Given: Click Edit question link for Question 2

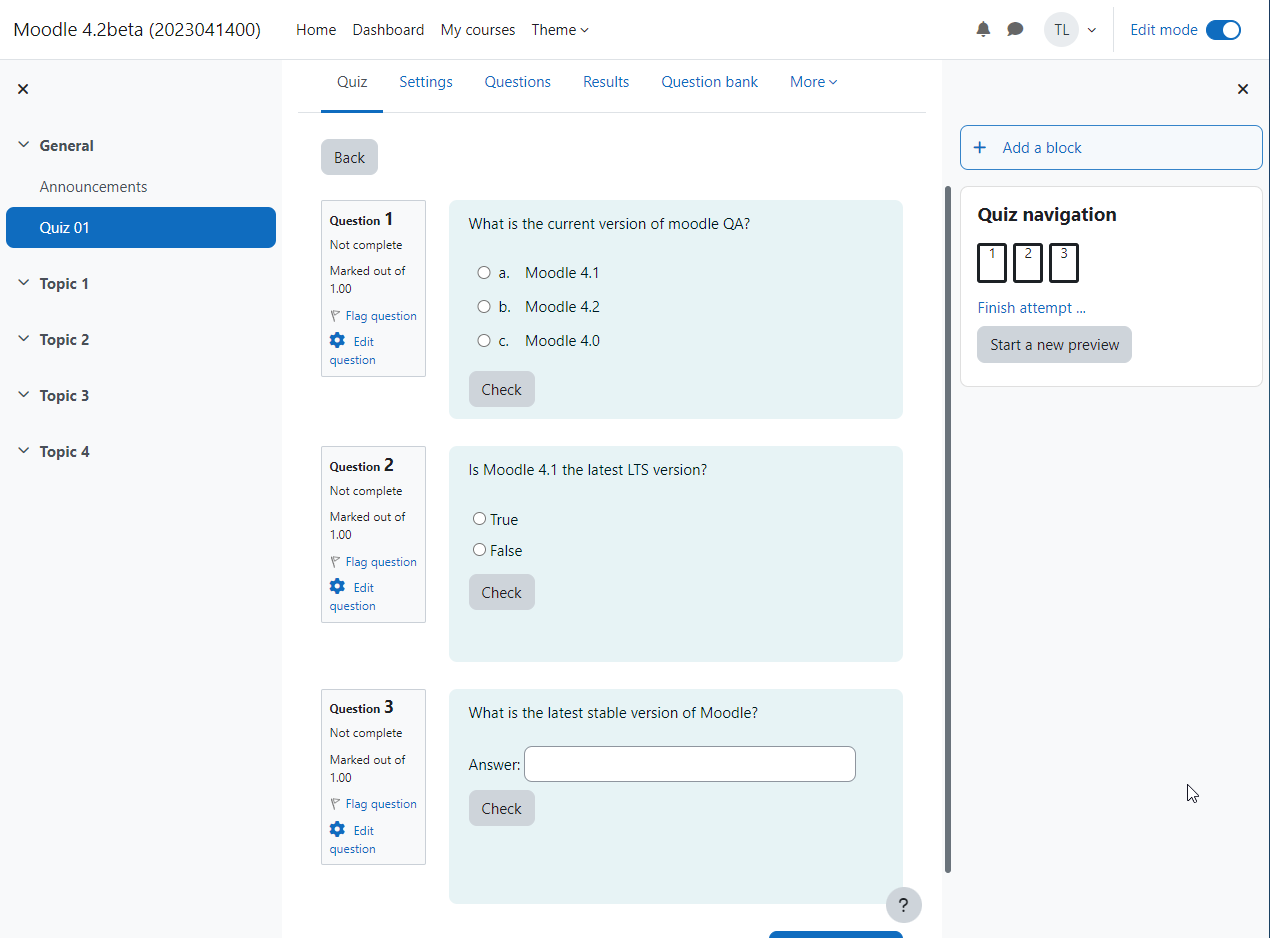Looking at the screenshot, I should point(353,597).
